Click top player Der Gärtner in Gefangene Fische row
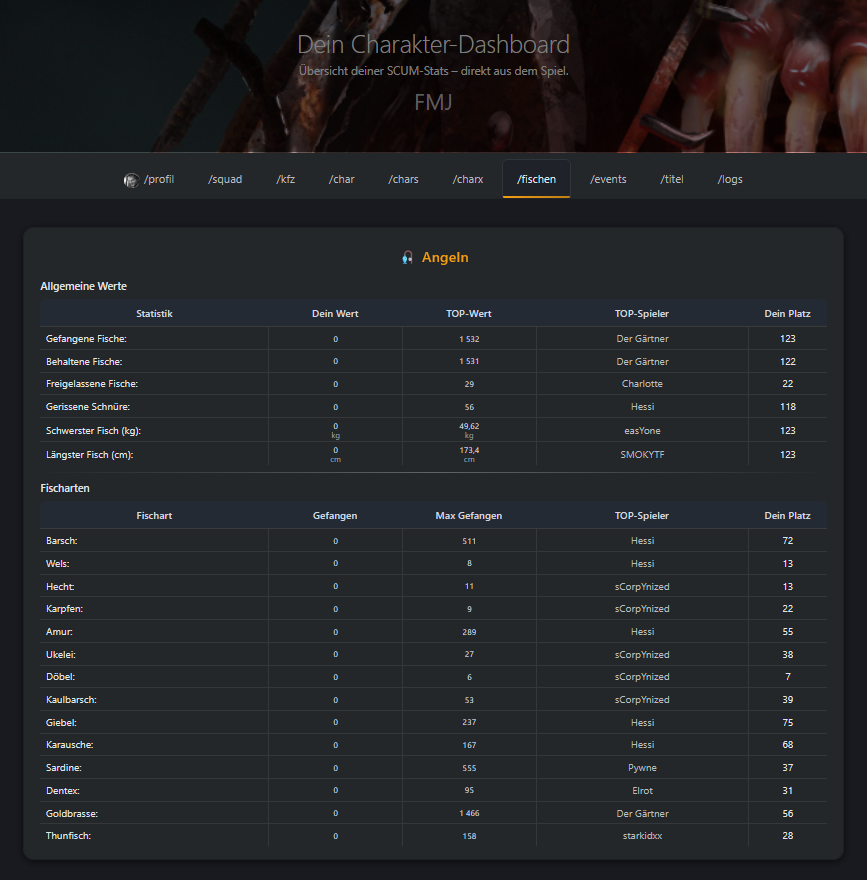Screen dimensions: 867x880 642,338
